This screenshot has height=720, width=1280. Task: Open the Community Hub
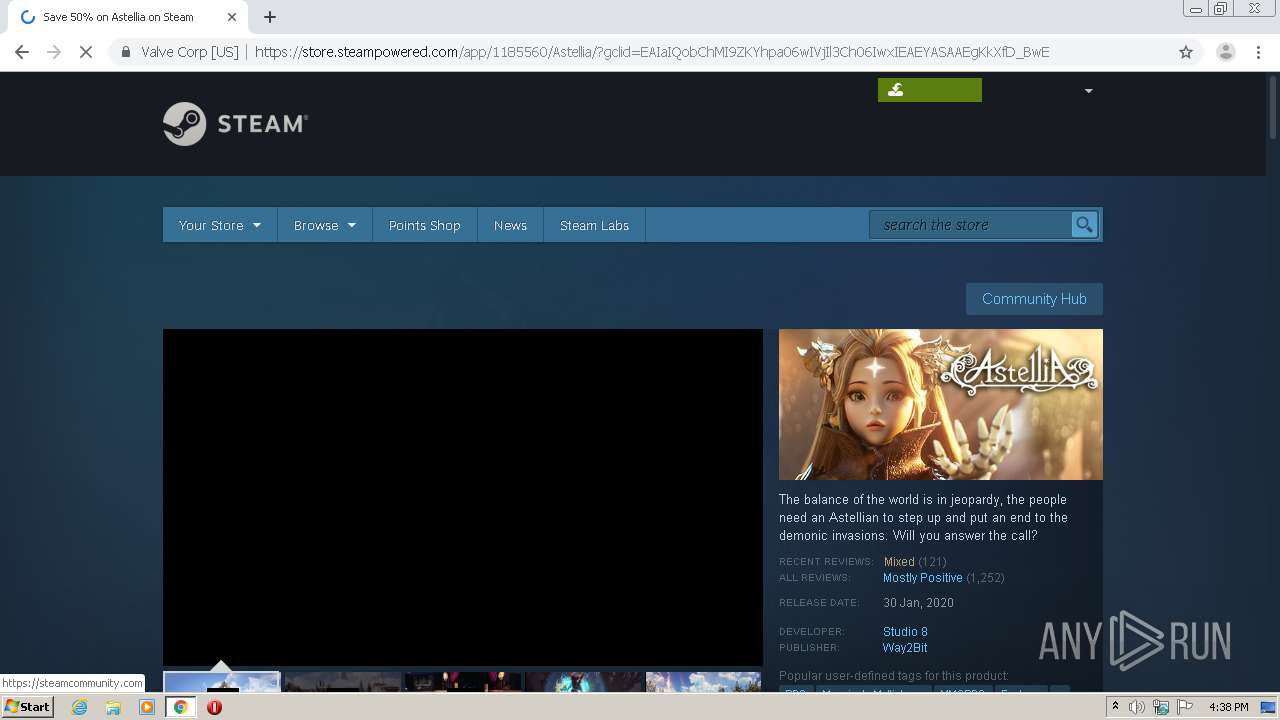1034,299
